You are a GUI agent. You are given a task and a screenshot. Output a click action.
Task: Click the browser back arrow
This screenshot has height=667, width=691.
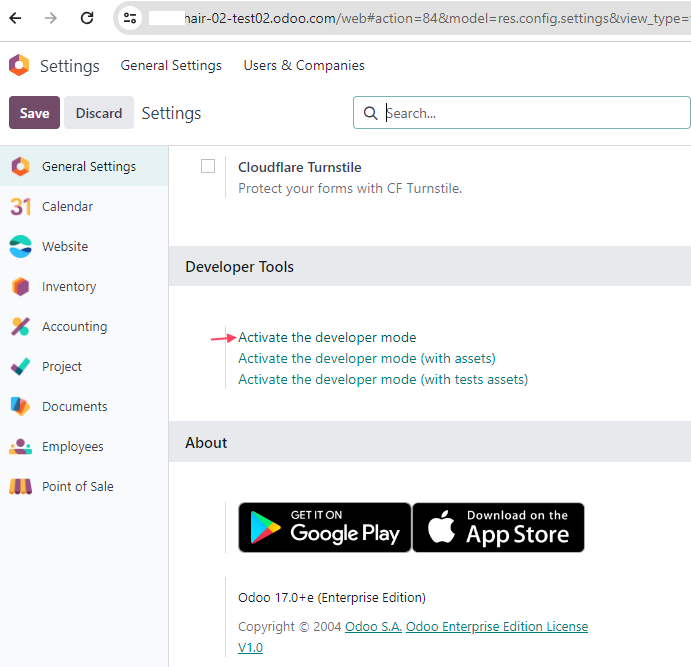[x=15, y=18]
